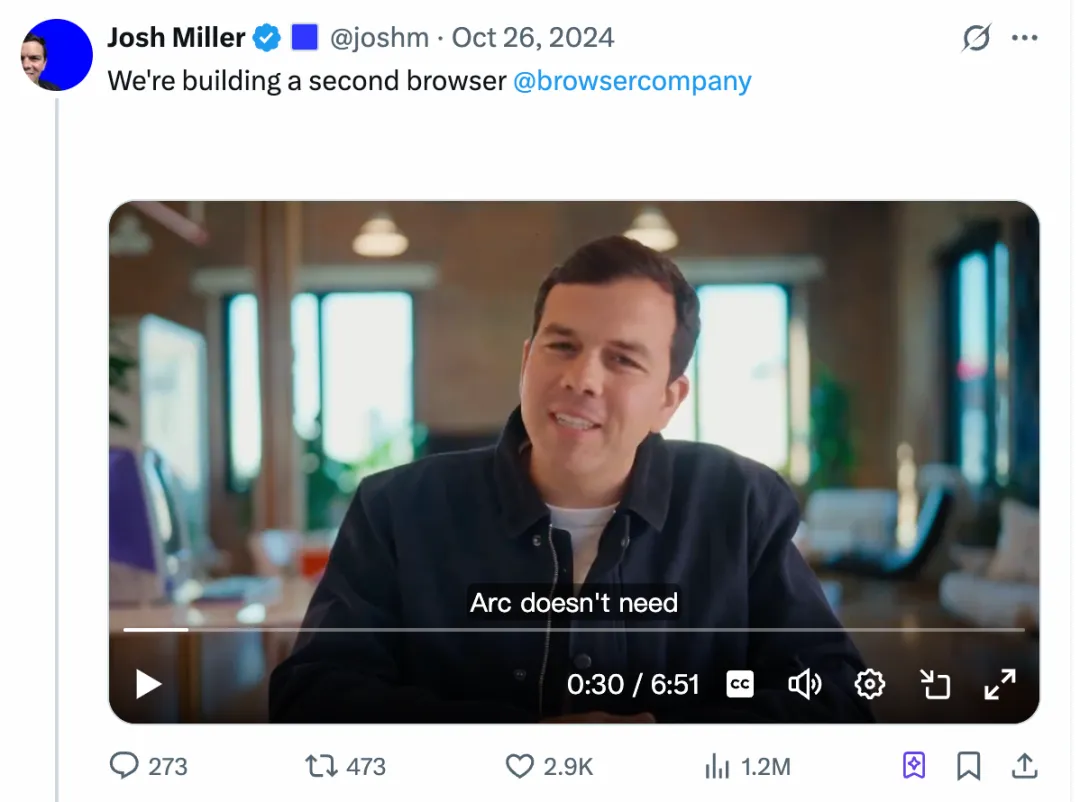The width and height of the screenshot is (1080, 802).
Task: Like the tweet with 2.9K likes
Action: [520, 766]
